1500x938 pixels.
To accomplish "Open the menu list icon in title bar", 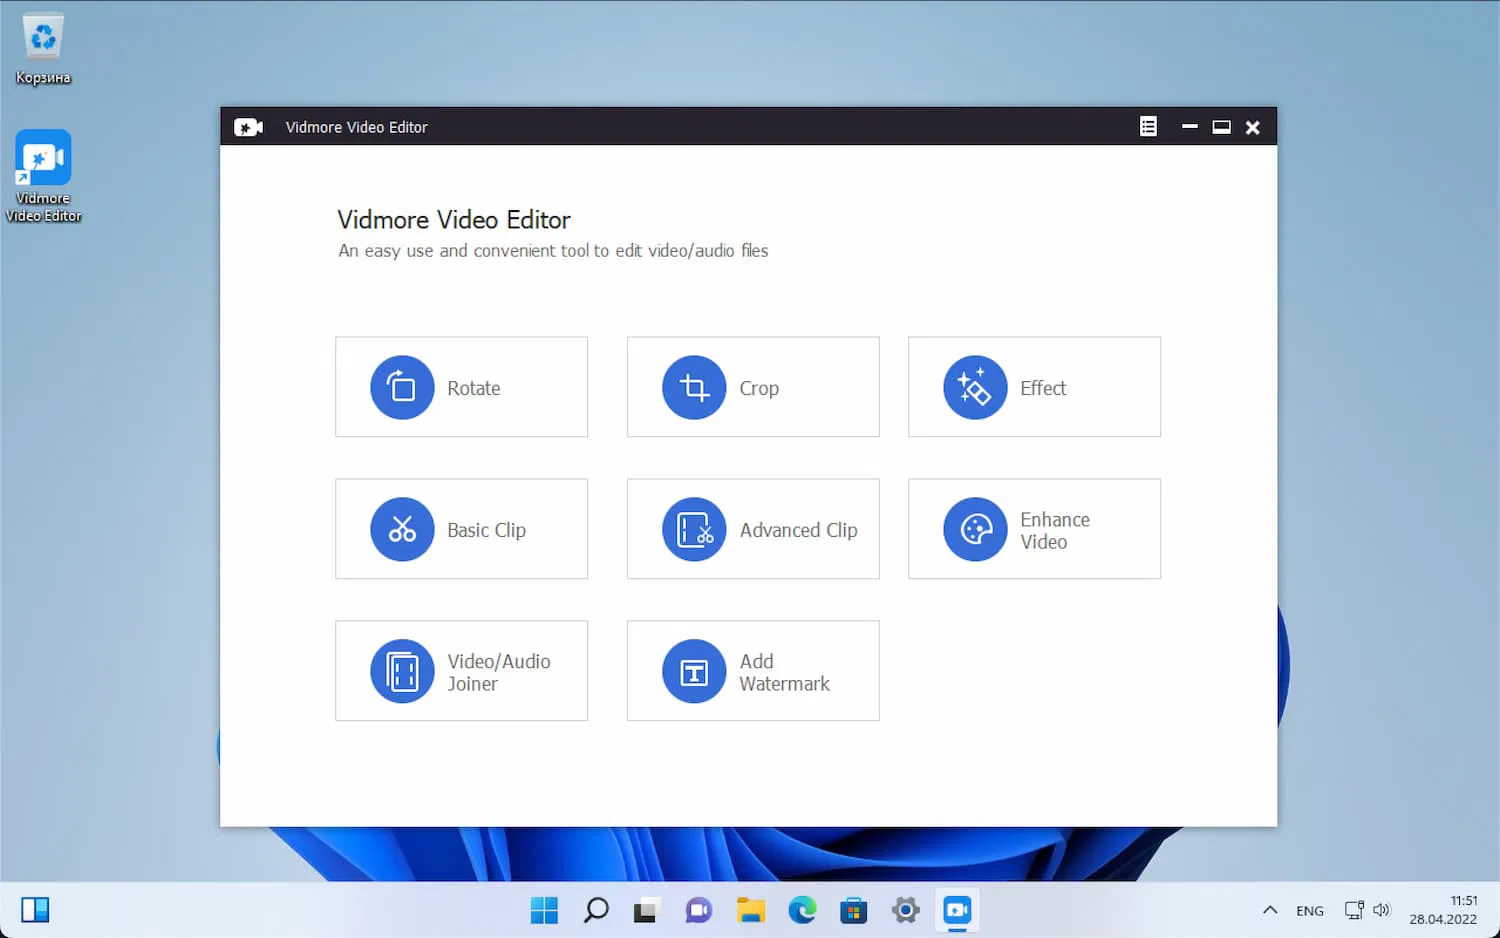I will 1148,127.
